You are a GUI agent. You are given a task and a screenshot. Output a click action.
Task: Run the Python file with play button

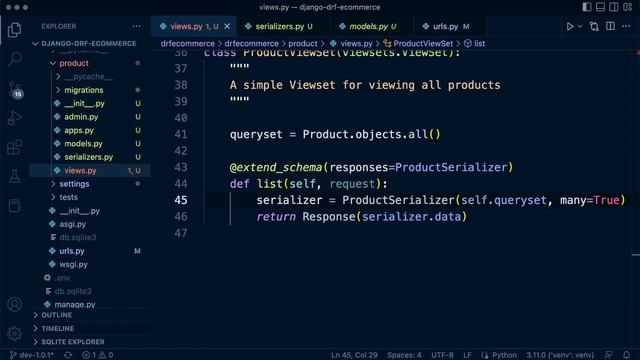tap(570, 27)
